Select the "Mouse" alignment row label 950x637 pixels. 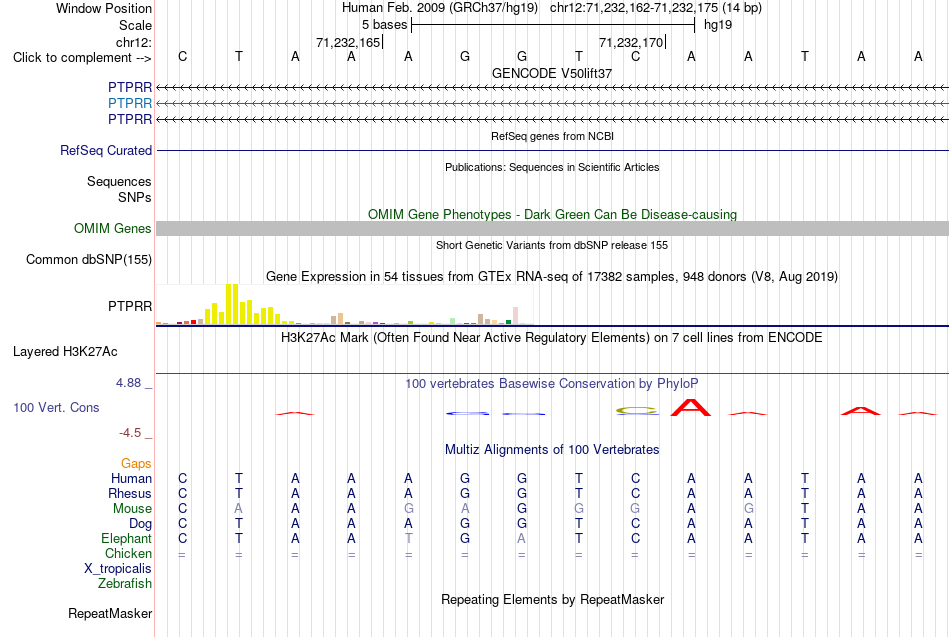(x=132, y=509)
